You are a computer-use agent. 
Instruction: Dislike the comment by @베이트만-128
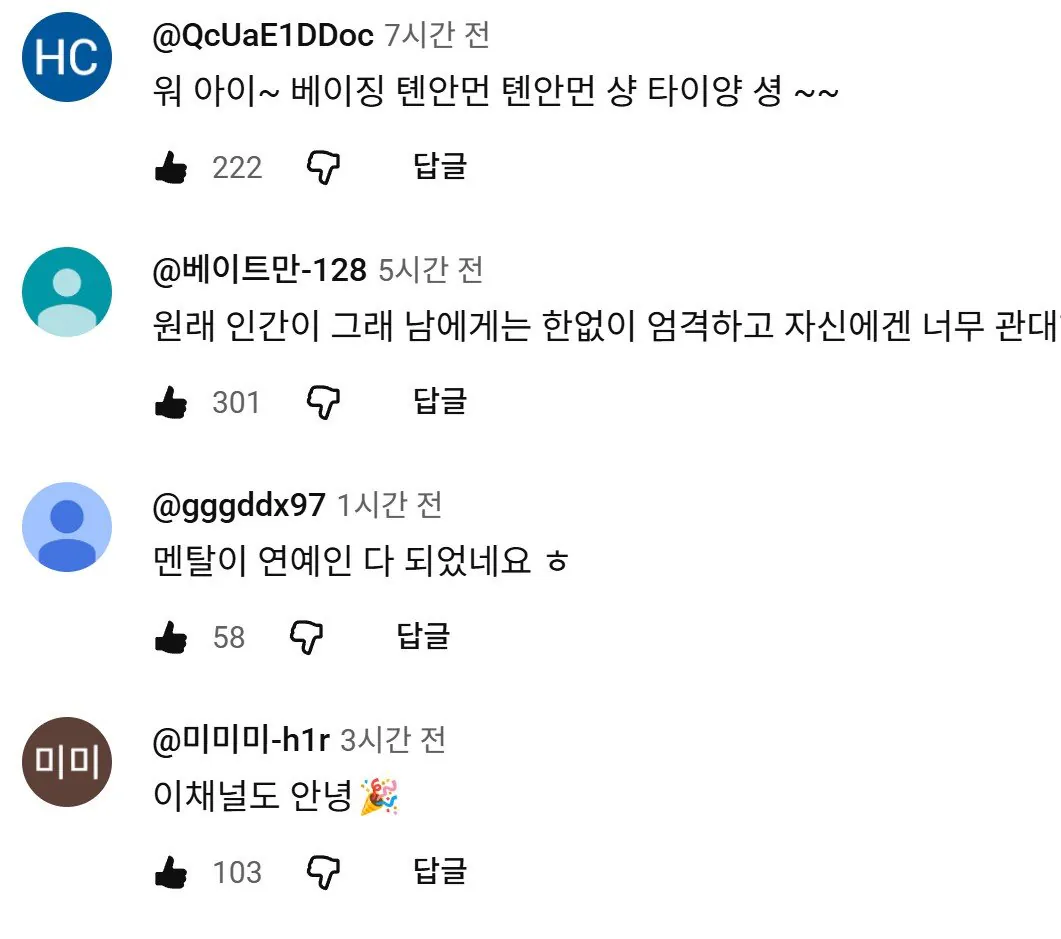(x=323, y=403)
